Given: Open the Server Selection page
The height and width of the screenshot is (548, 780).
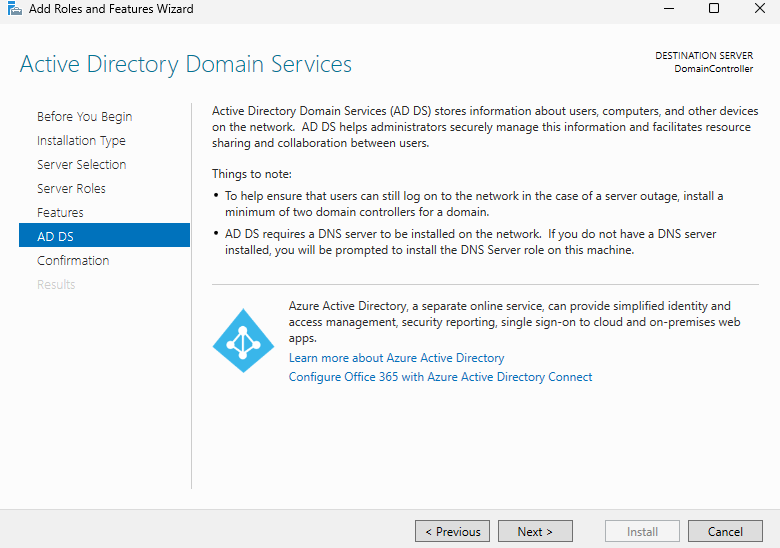Looking at the screenshot, I should pyautogui.click(x=81, y=165).
